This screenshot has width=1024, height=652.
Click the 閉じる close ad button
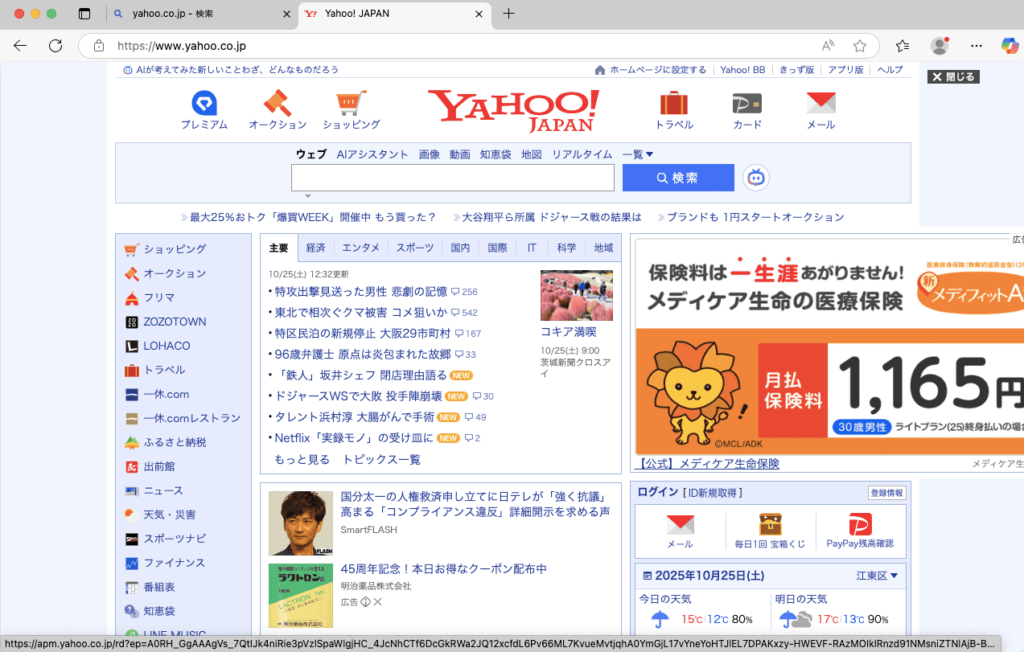(953, 76)
